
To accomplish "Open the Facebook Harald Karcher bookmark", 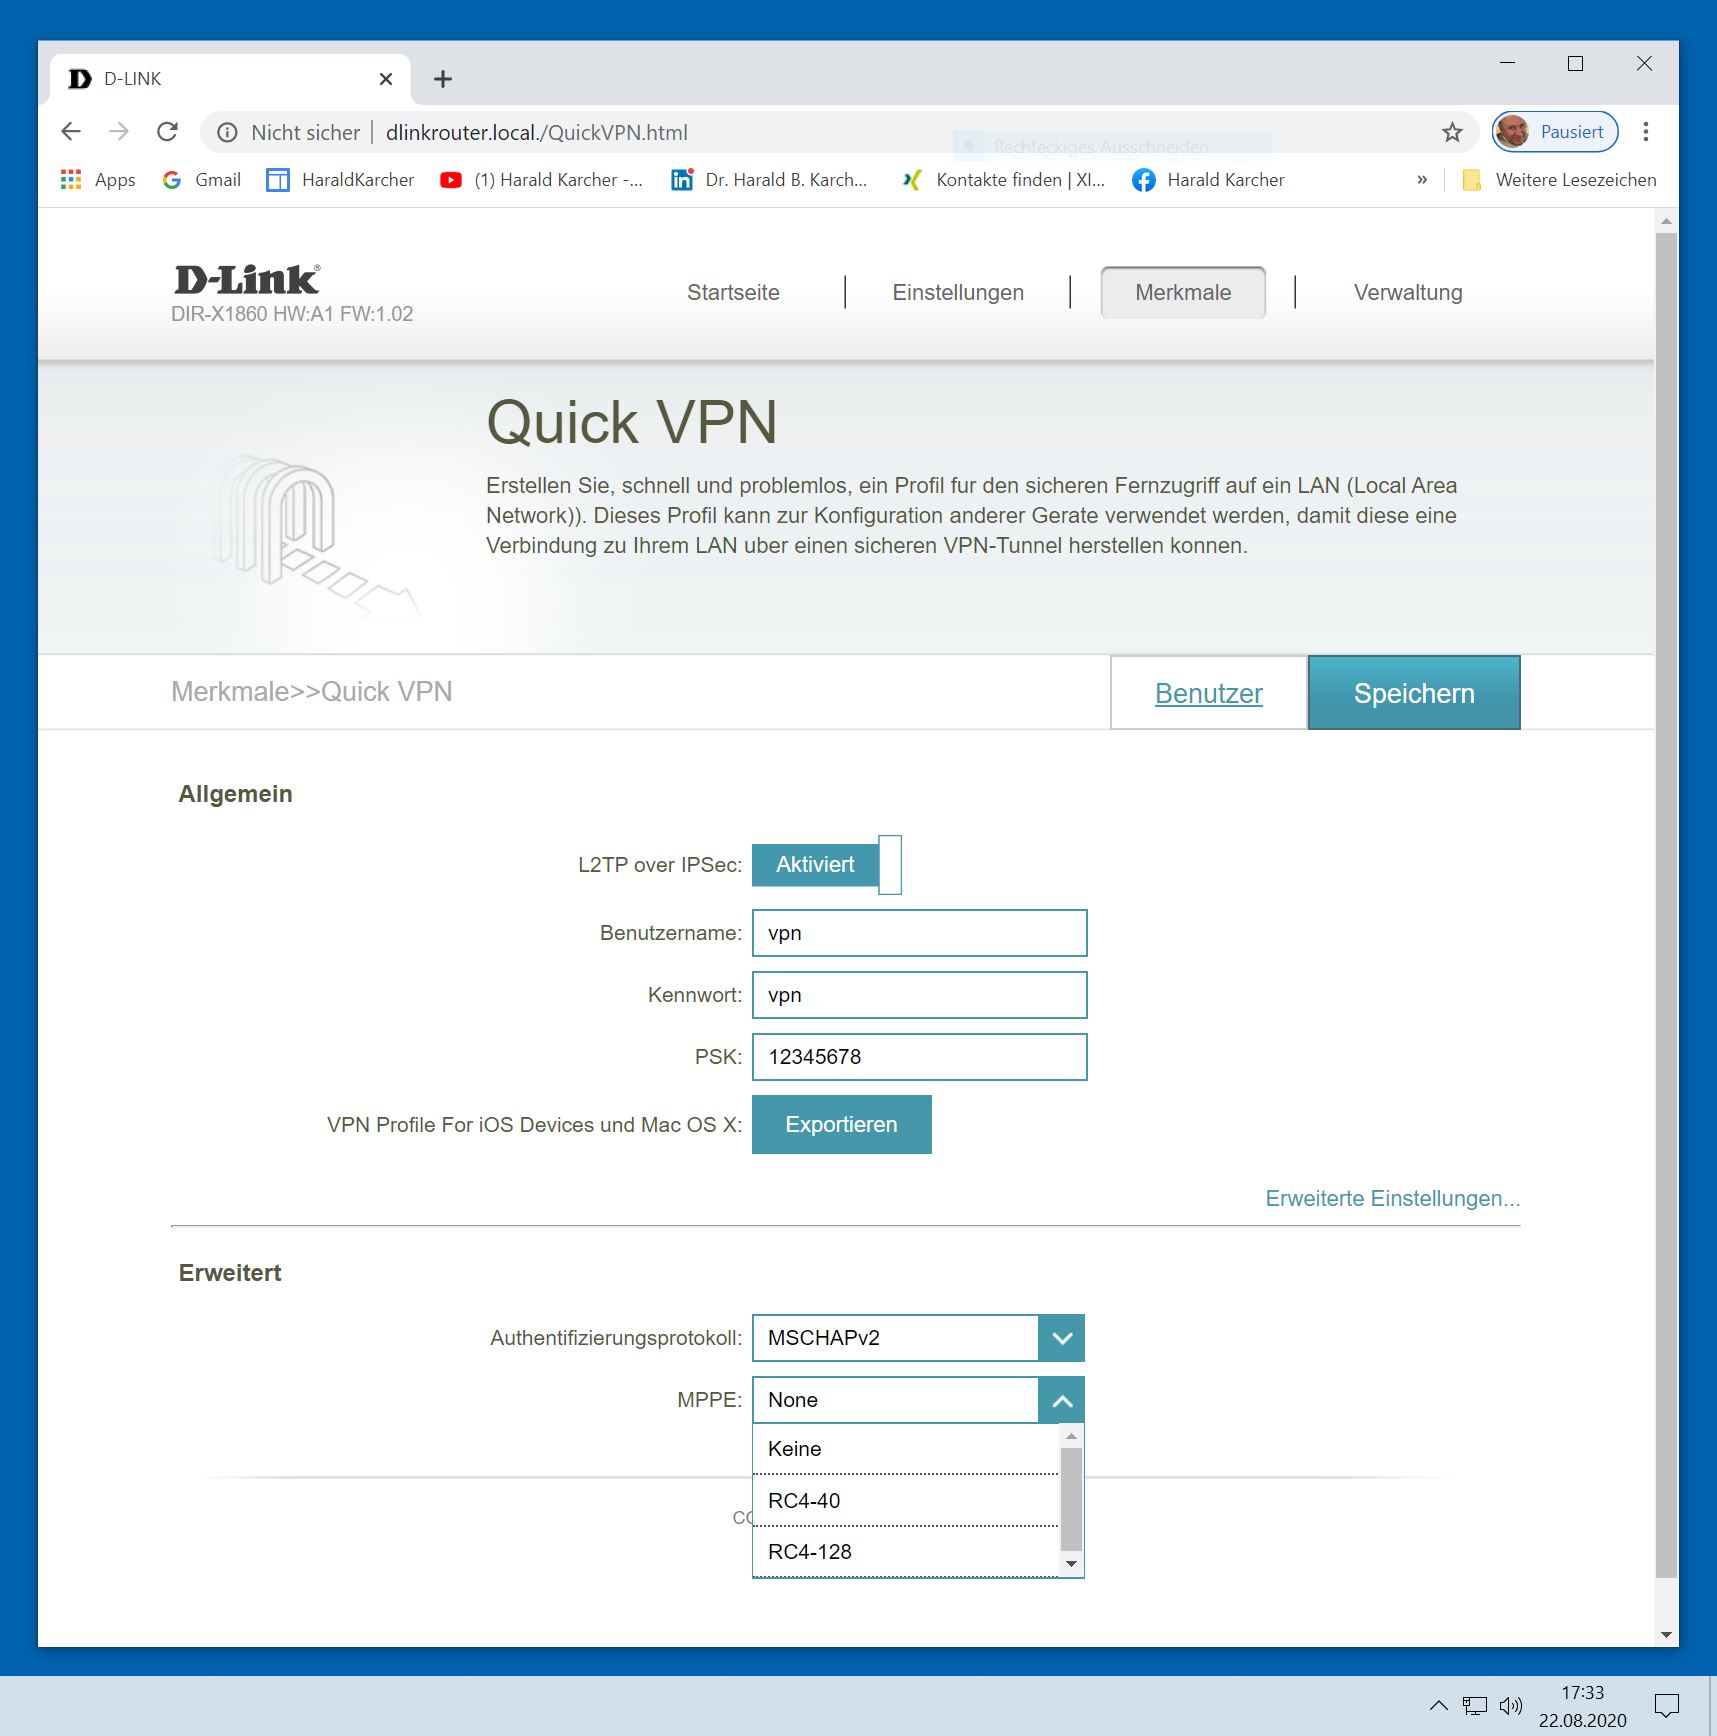I will point(1208,180).
